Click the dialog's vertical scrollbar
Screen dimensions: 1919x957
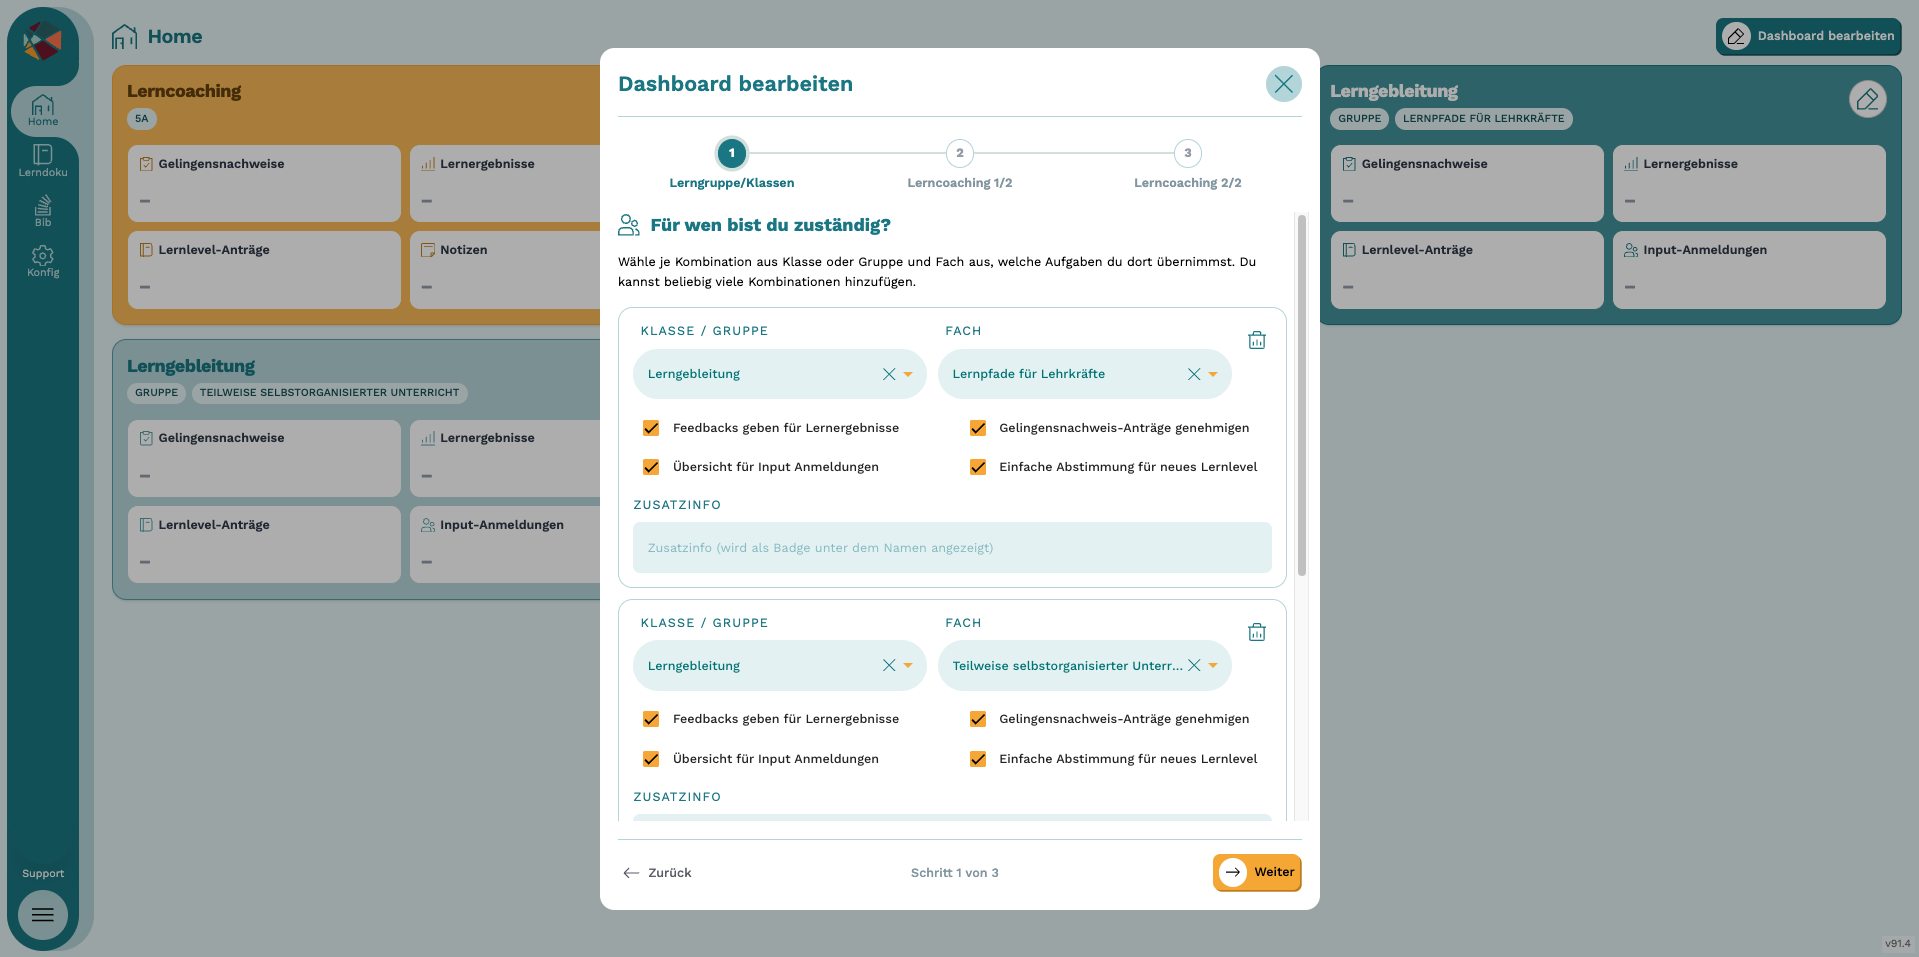[x=1302, y=395]
